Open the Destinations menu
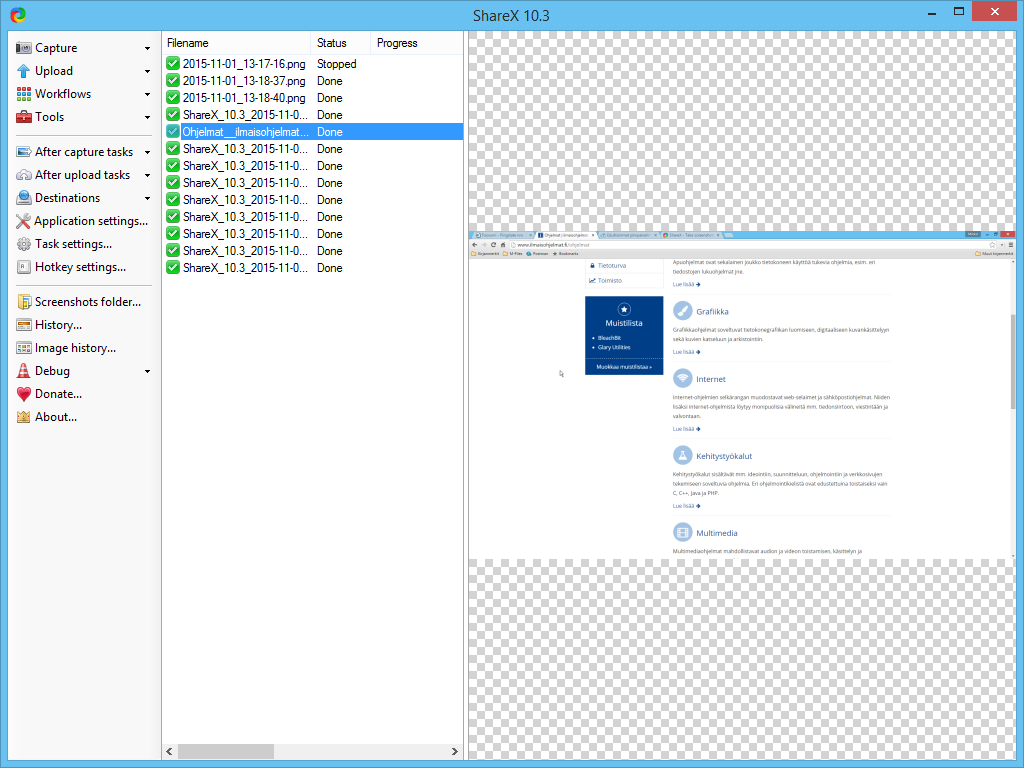 pos(84,198)
